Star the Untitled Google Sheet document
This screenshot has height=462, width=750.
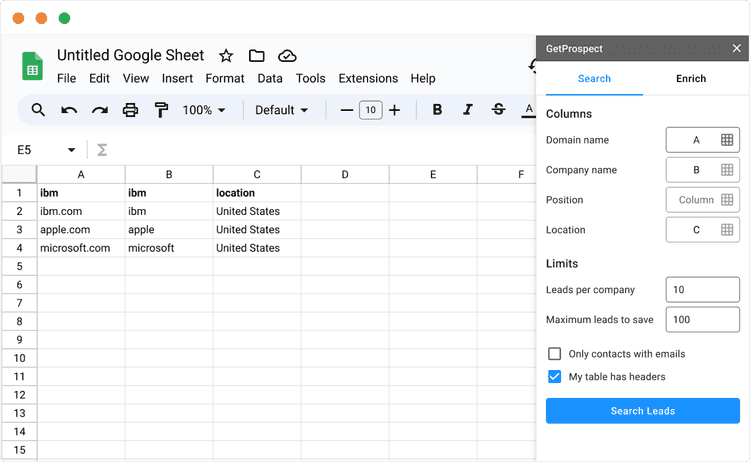(226, 56)
